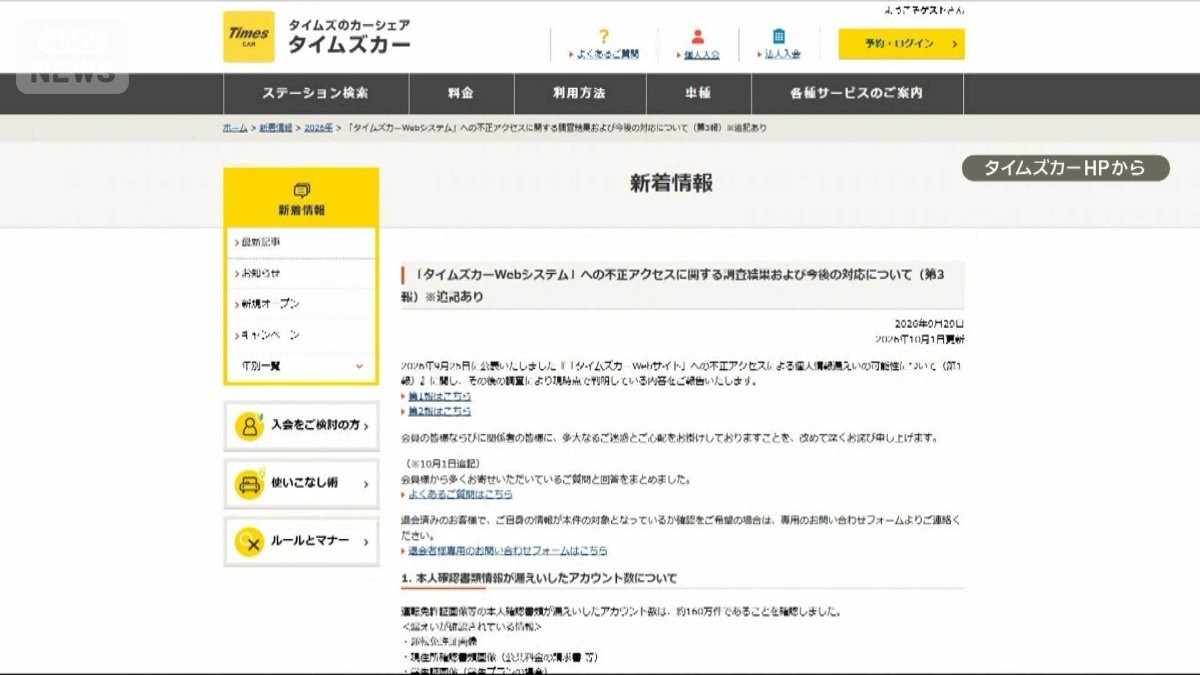Select キャンペーン in sidebar

[301, 335]
